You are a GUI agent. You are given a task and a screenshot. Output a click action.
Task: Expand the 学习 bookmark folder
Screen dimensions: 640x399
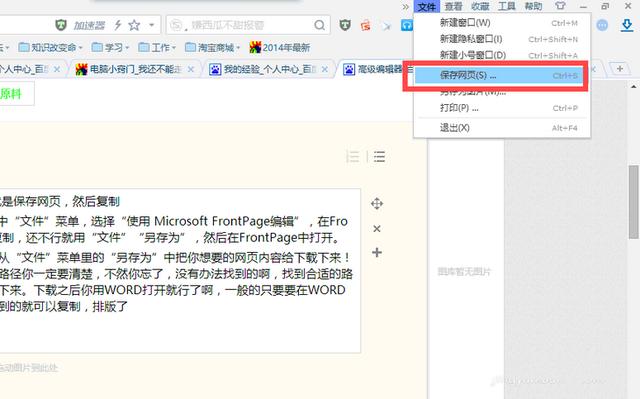110,48
